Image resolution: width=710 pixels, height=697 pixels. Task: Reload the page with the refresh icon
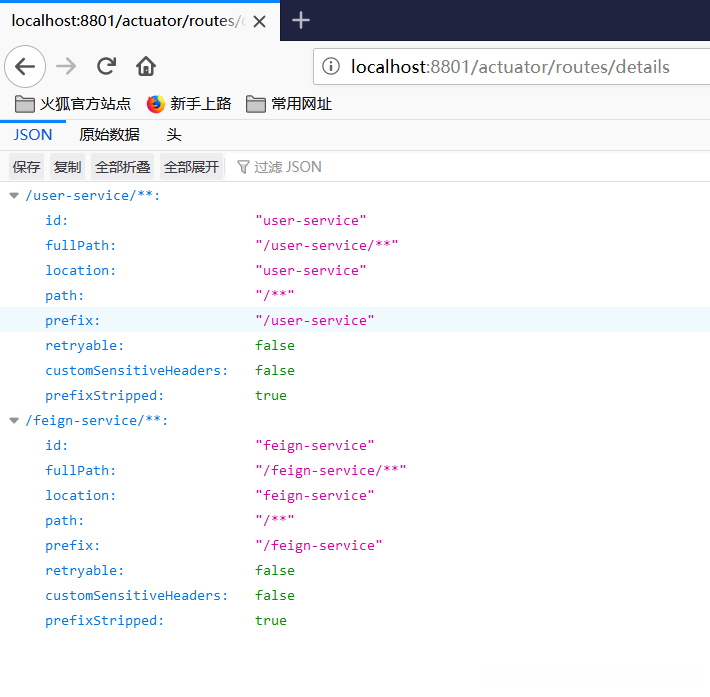[106, 67]
